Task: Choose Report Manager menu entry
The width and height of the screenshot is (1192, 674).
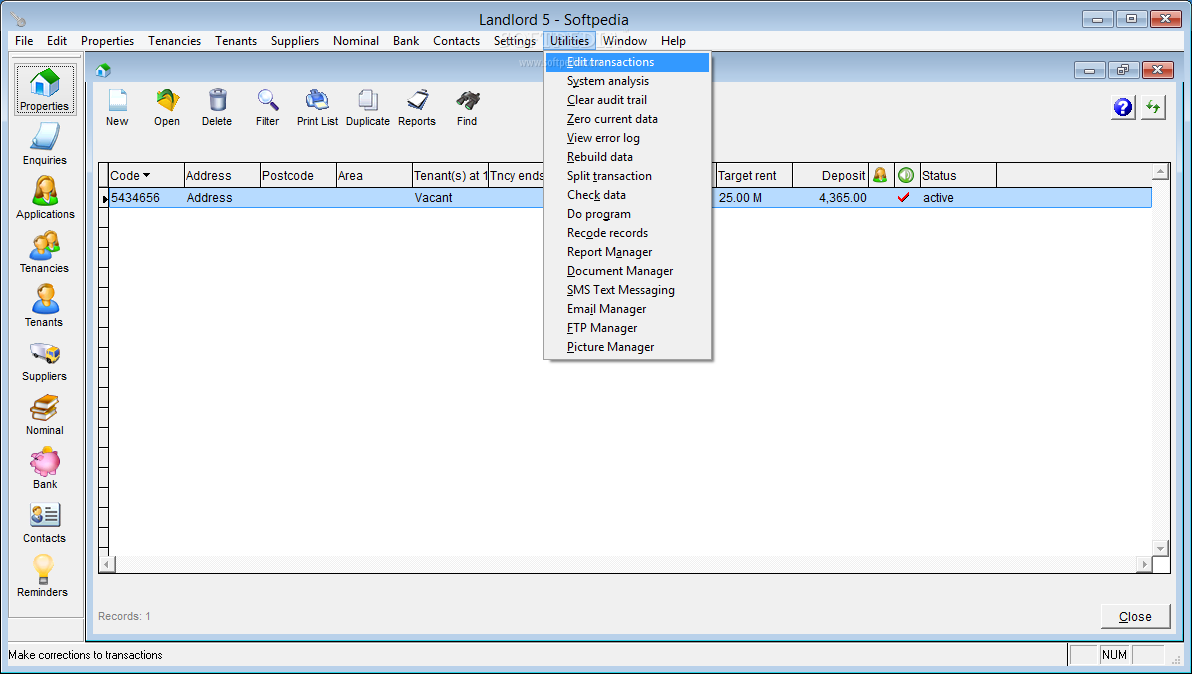Action: [x=627, y=252]
